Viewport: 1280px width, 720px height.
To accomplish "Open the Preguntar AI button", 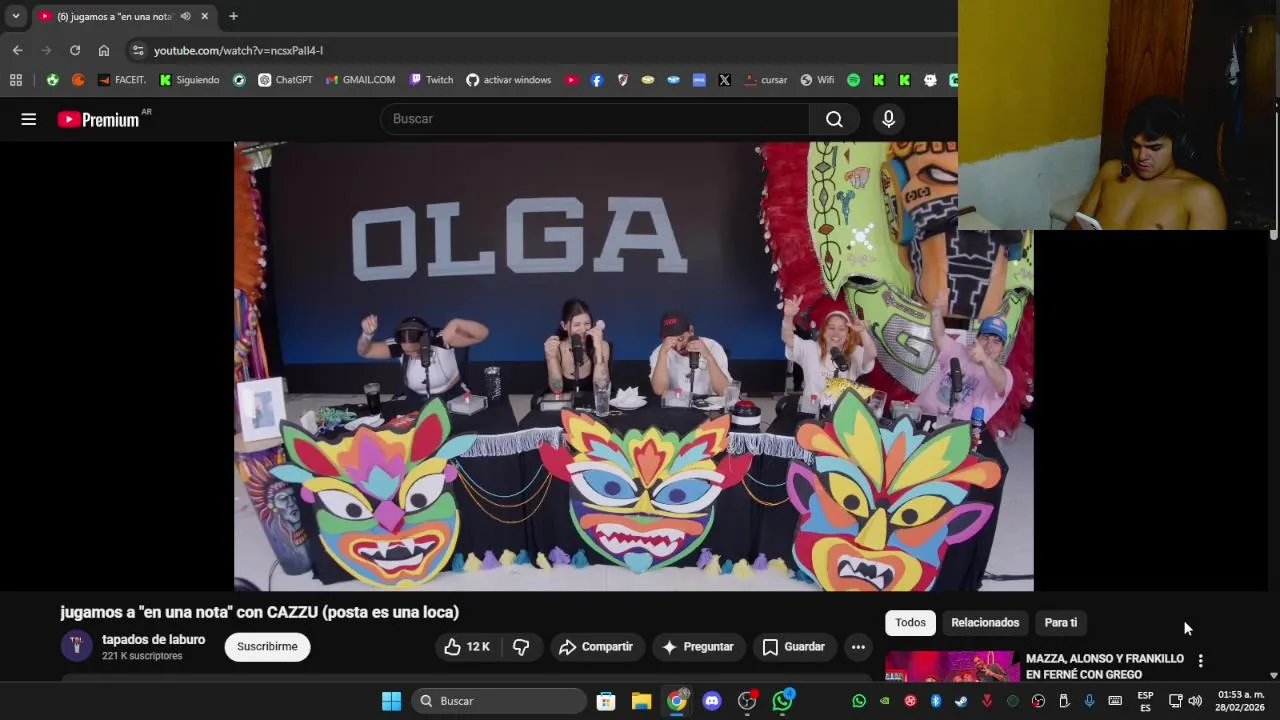I will (698, 647).
